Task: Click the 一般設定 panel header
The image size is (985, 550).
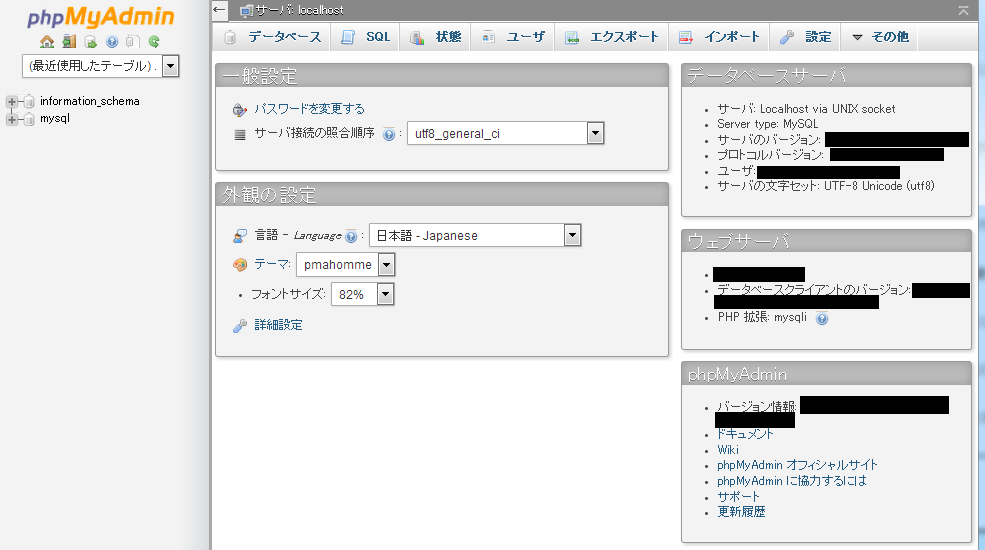Action: point(442,76)
